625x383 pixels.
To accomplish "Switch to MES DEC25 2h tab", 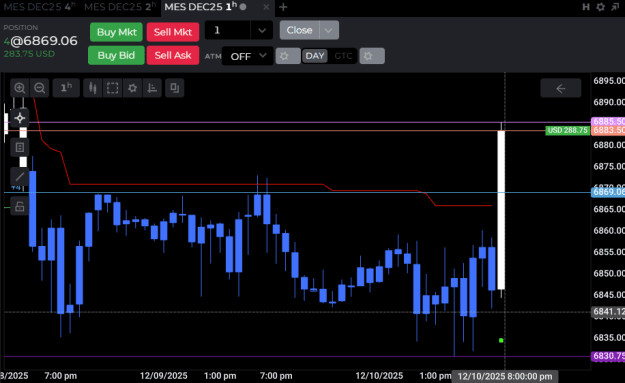I will (x=120, y=7).
